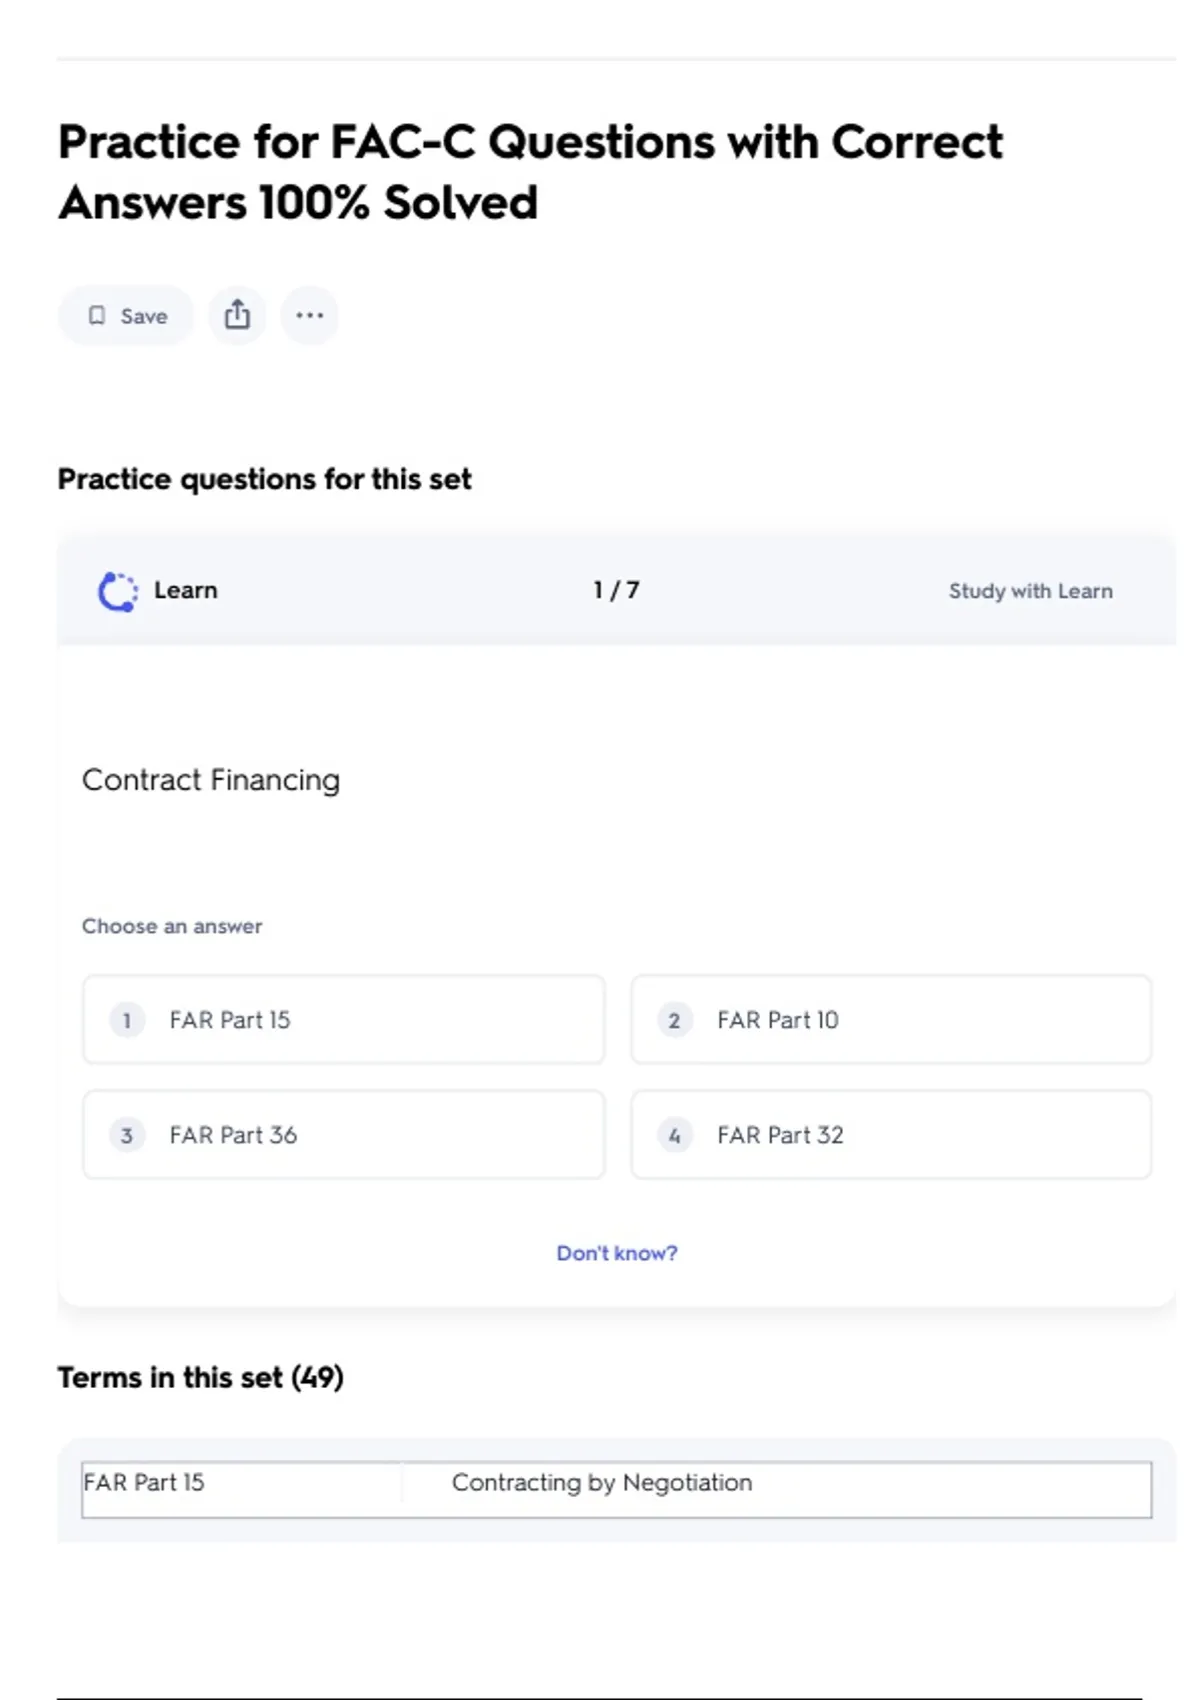
Task: Click the Learn mode circular icon
Action: point(118,591)
